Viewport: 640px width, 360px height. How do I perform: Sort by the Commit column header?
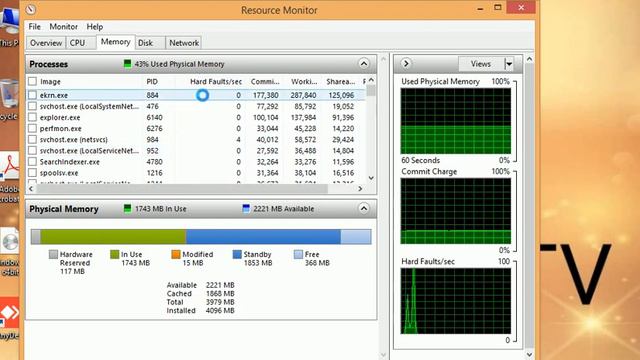click(264, 82)
